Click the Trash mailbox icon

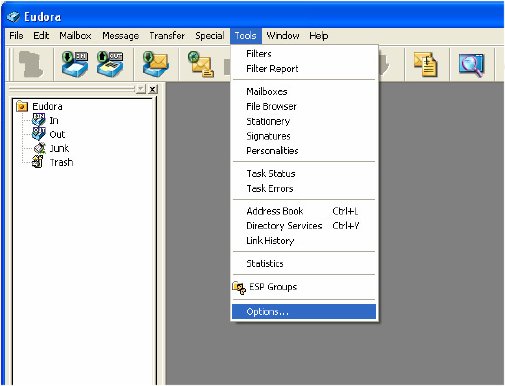pyautogui.click(x=38, y=162)
